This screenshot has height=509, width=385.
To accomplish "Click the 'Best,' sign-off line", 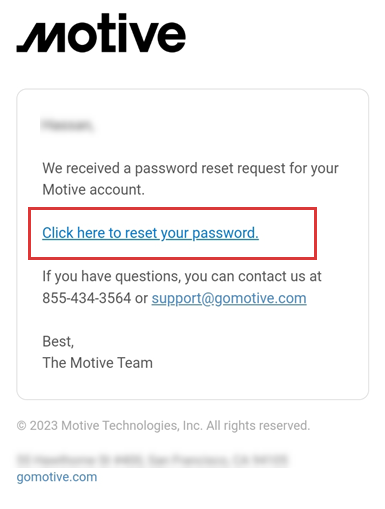I will click(58, 342).
